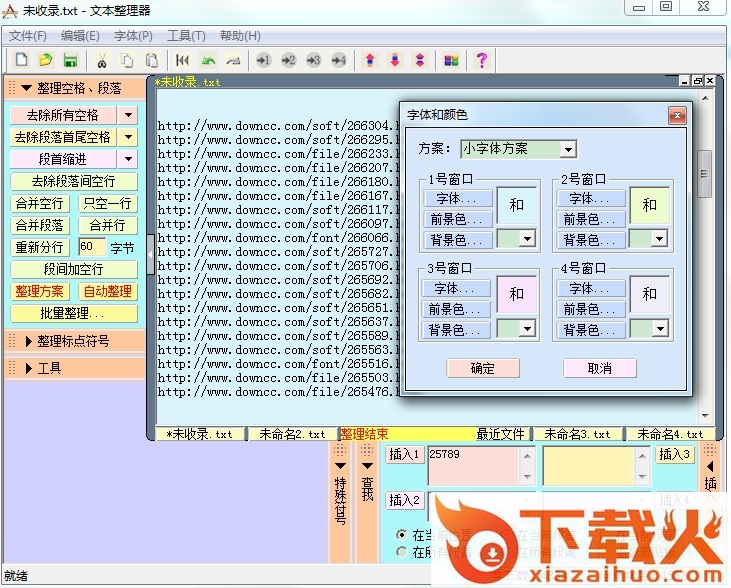This screenshot has width=731, height=588.
Task: Click the 取消 button in dialog
Action: [x=599, y=368]
